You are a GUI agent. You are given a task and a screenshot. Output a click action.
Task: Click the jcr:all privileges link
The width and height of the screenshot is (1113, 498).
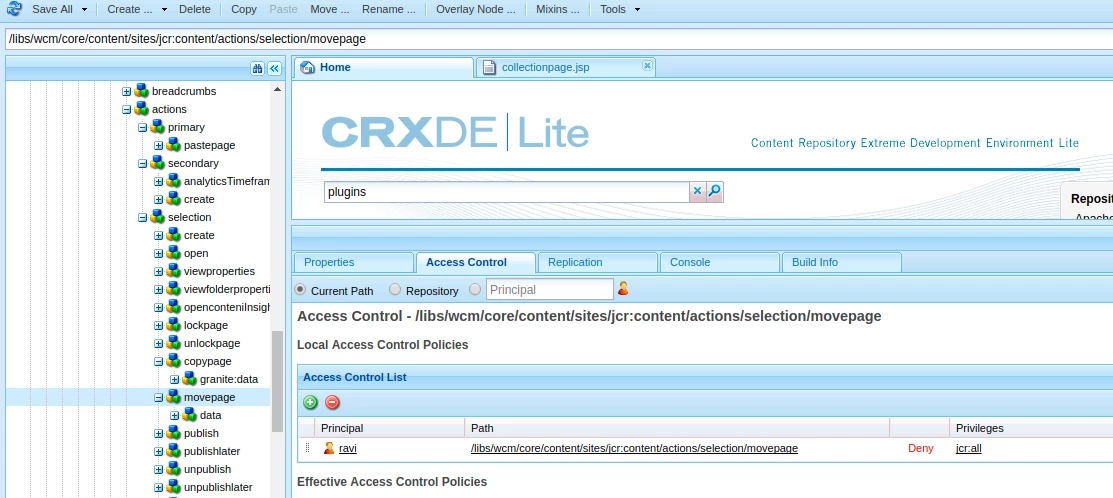tap(969, 448)
